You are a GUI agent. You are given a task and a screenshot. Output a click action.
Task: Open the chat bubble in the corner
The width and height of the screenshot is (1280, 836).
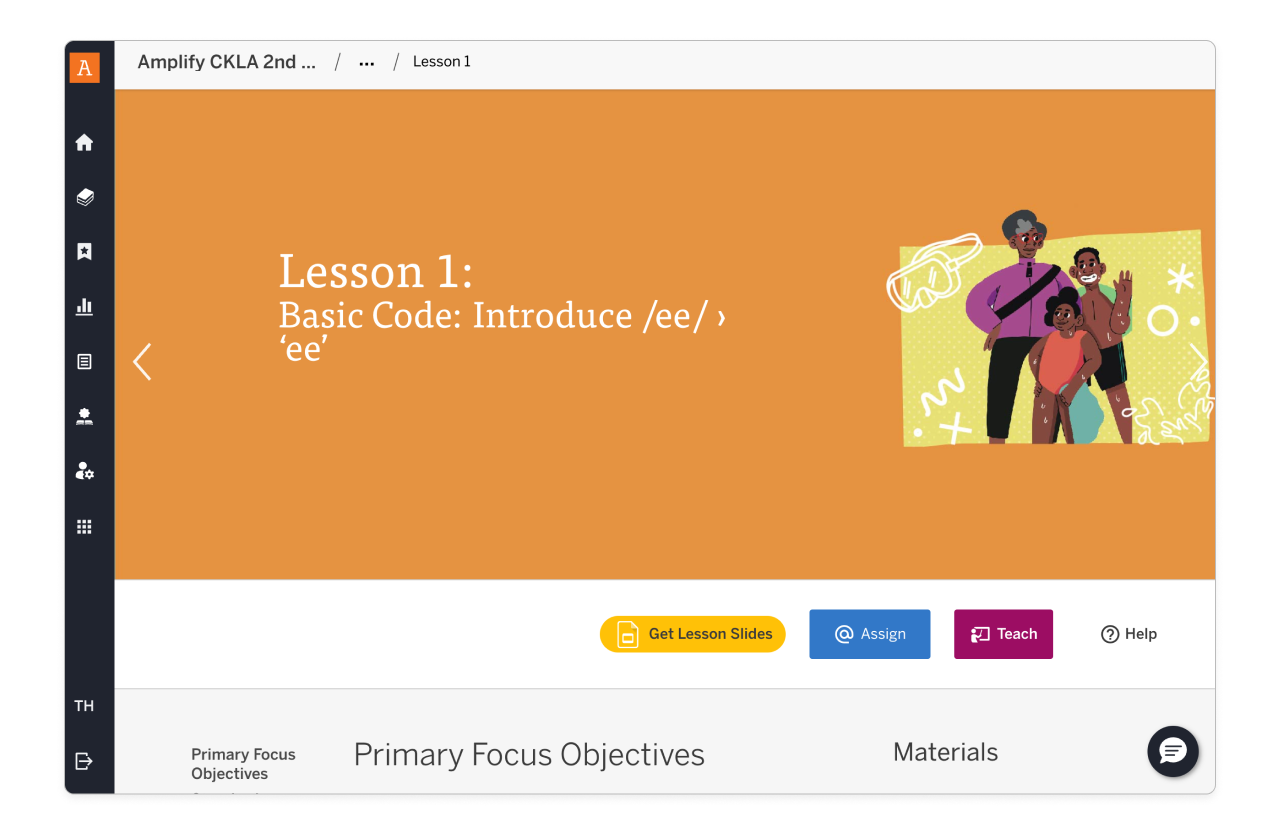pos(1172,752)
